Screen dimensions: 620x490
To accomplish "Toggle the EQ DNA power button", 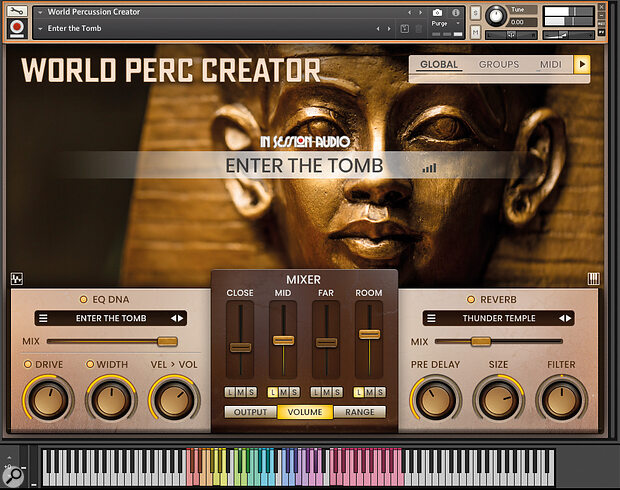I will [83, 299].
